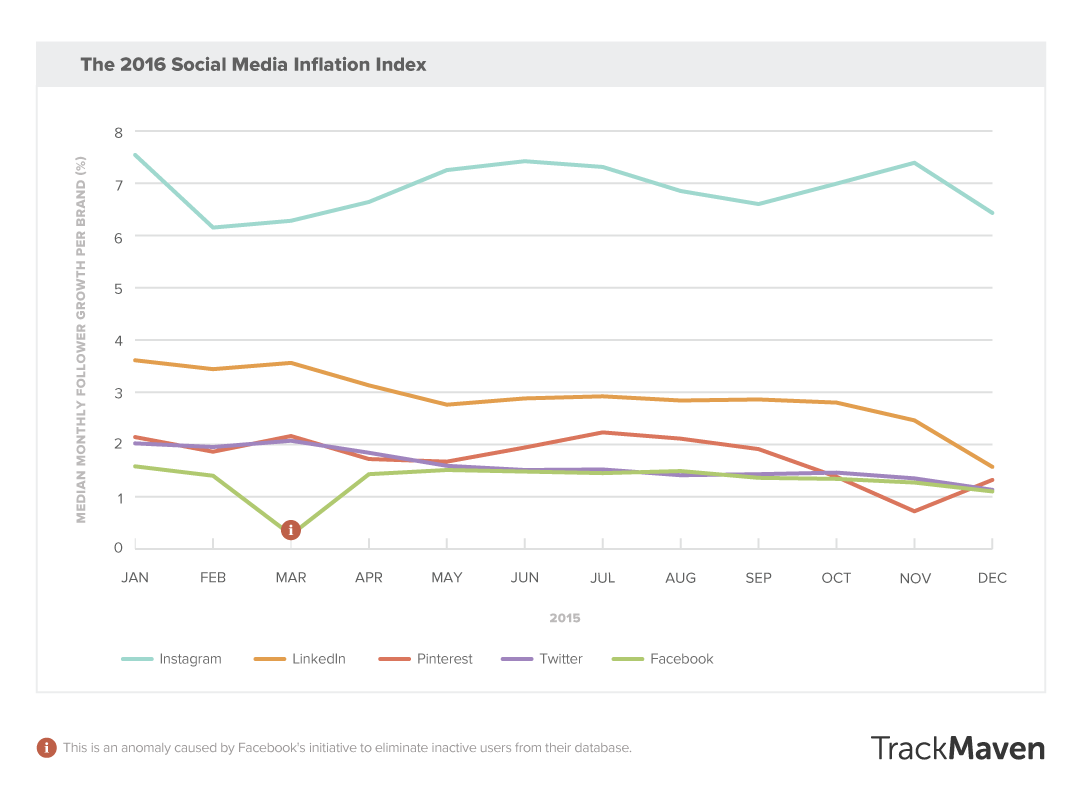Screen dimensions: 1080x802
Task: Click the footnote info icon
Action: pos(46,747)
